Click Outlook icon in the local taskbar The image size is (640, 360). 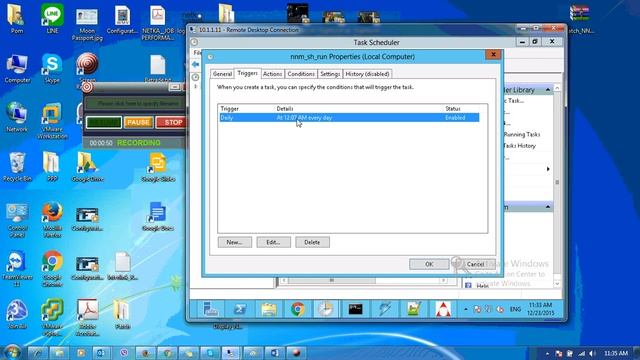[101, 353]
